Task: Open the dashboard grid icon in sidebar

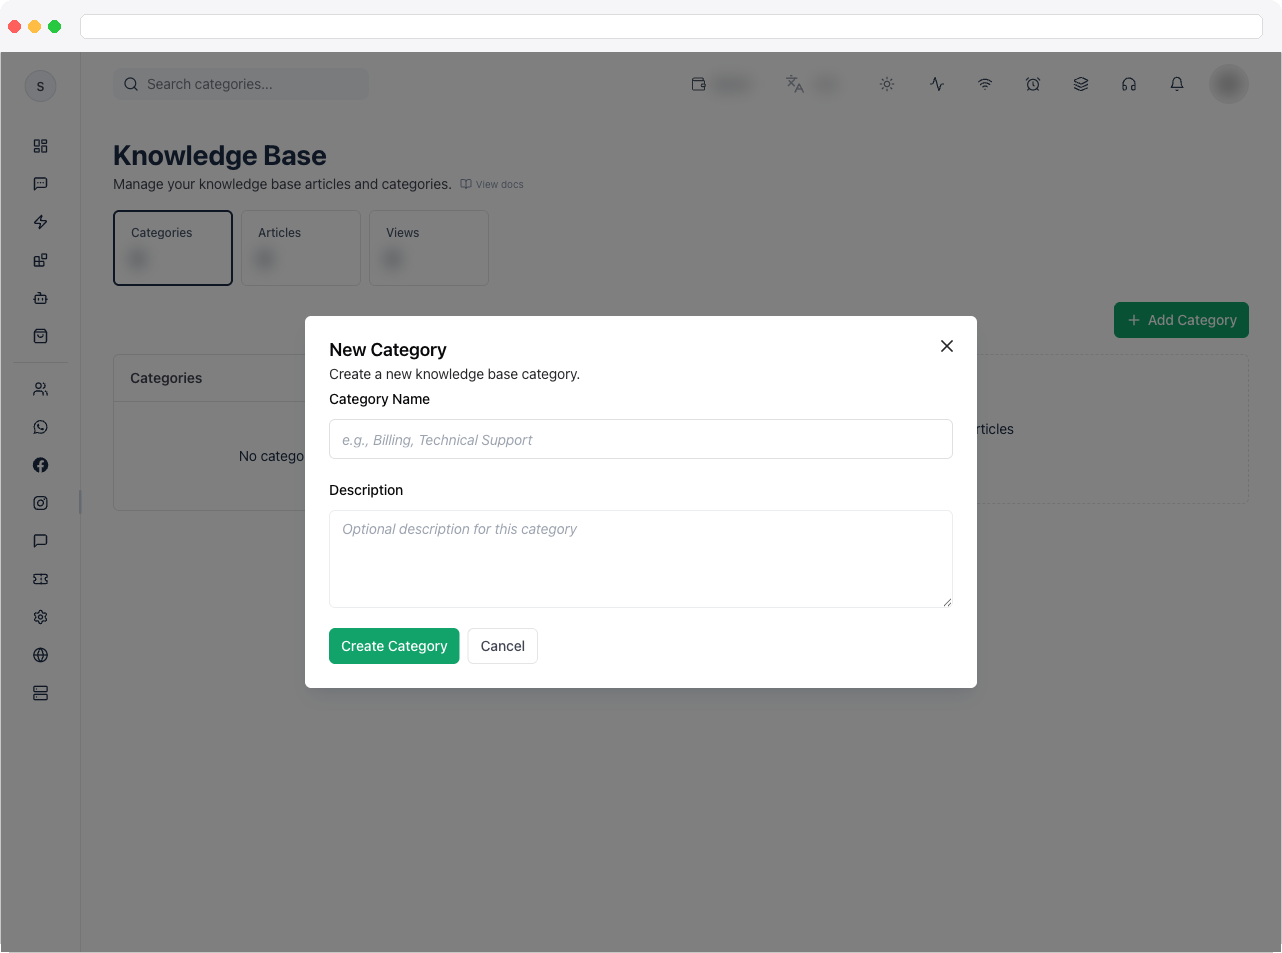Action: pyautogui.click(x=40, y=146)
